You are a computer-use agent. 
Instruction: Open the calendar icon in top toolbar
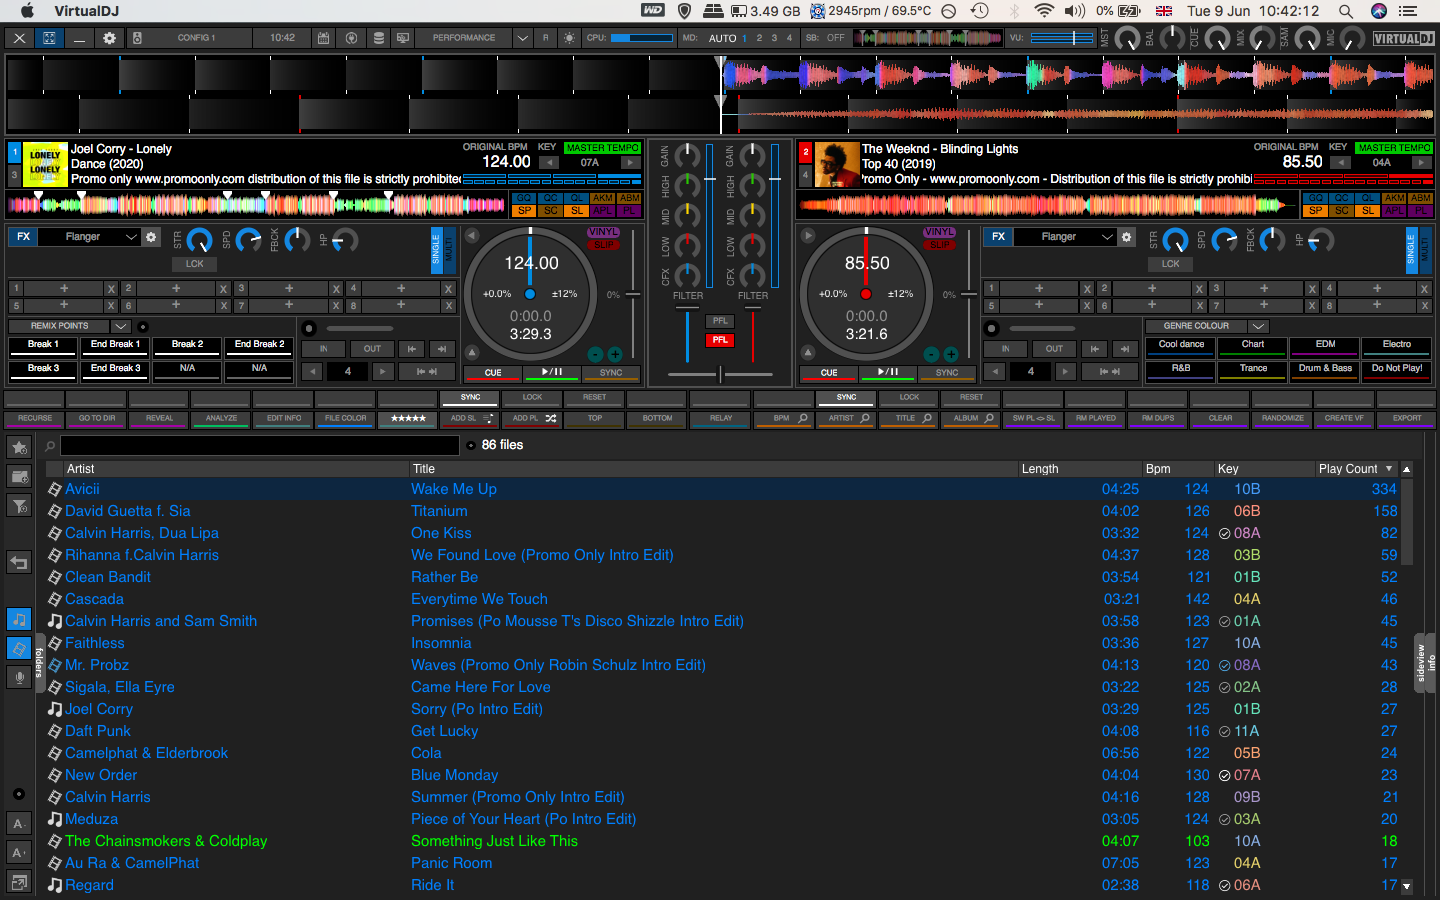(324, 38)
